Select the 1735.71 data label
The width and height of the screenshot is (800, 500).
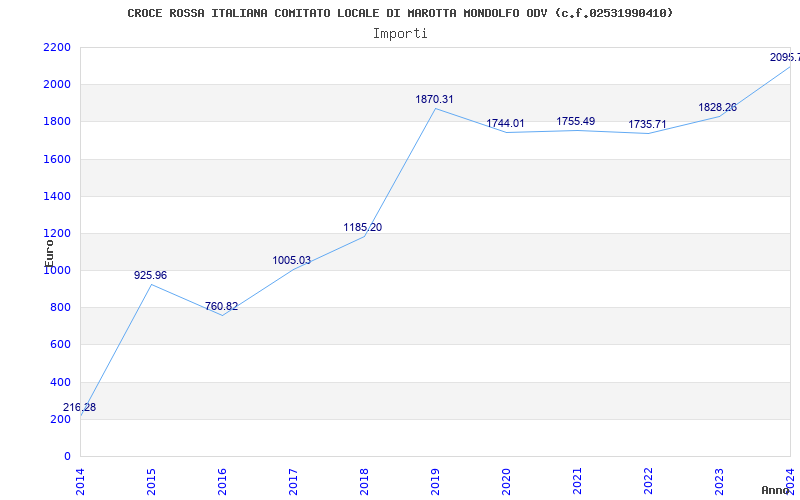[647, 124]
